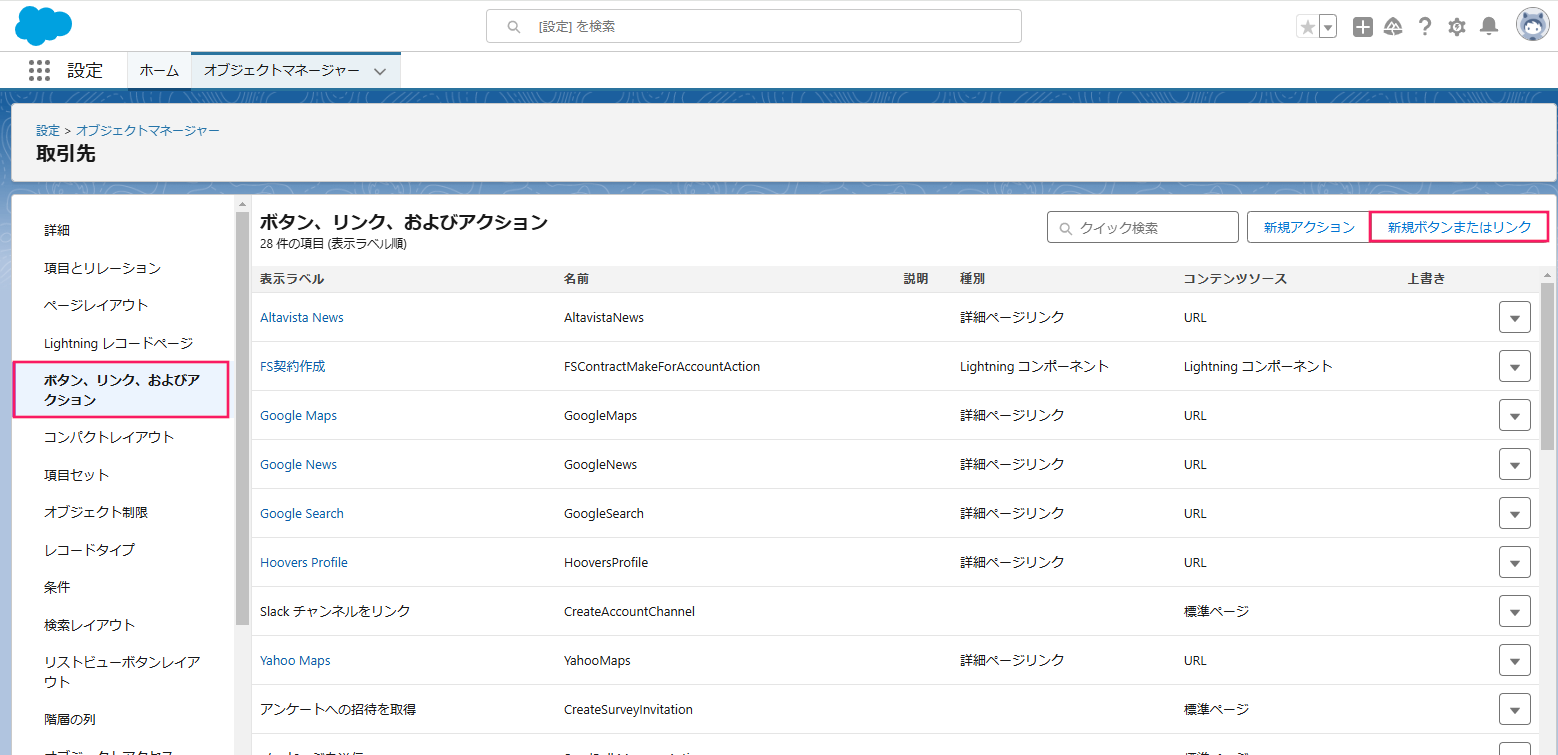This screenshot has height=755, width=1558.
Task: Open リストビューボタンレイアウト in the sidebar
Action: pyautogui.click(x=122, y=672)
